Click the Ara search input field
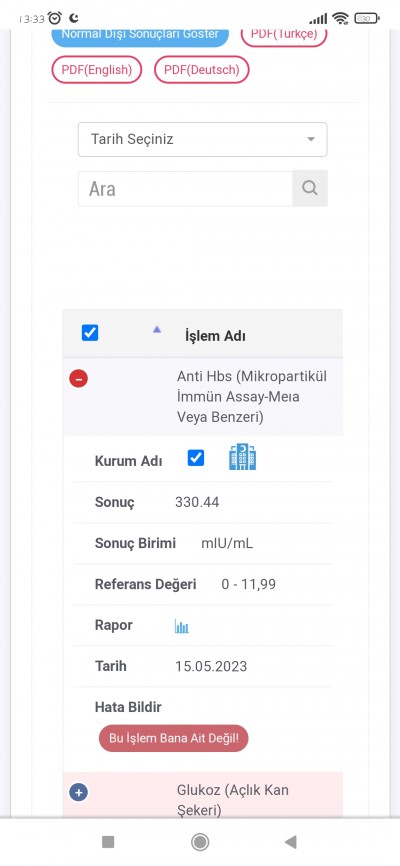This screenshot has height=866, width=400. (x=185, y=188)
